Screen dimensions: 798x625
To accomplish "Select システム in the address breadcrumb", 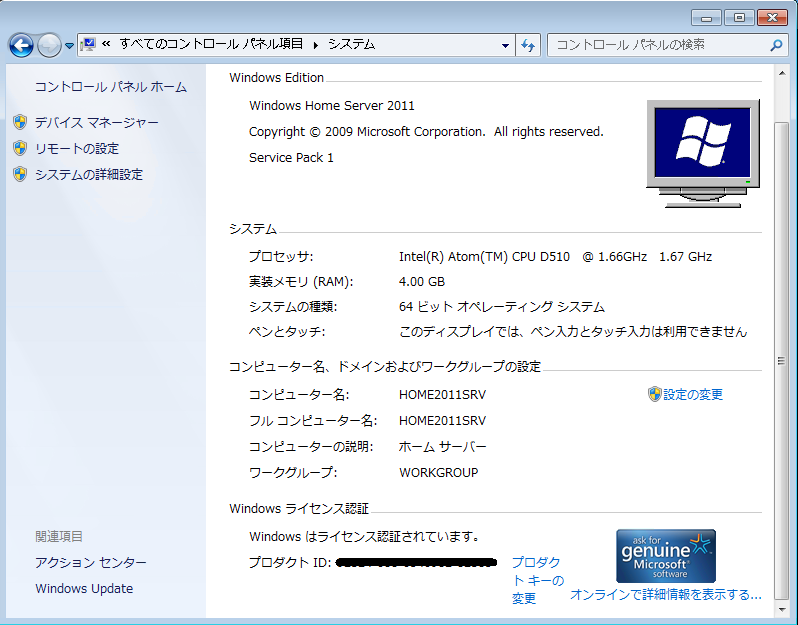I will coord(351,44).
